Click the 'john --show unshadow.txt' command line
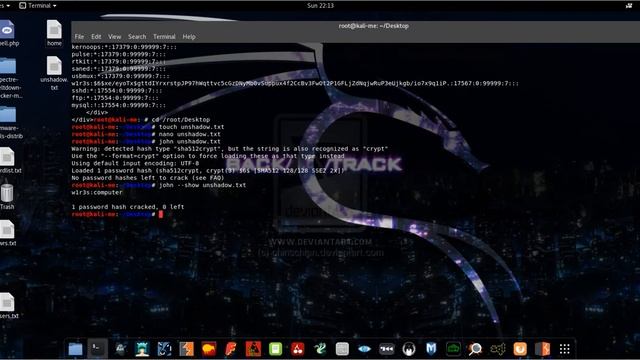The height and width of the screenshot is (360, 640). [x=159, y=185]
